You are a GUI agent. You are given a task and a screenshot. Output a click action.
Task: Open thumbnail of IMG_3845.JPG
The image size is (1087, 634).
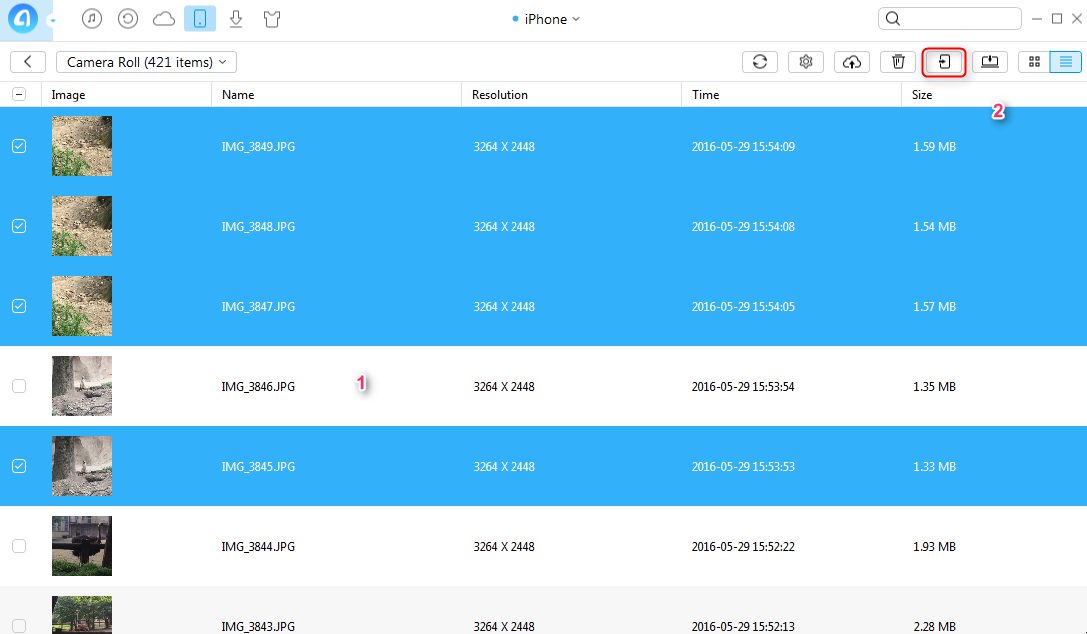pyautogui.click(x=82, y=466)
